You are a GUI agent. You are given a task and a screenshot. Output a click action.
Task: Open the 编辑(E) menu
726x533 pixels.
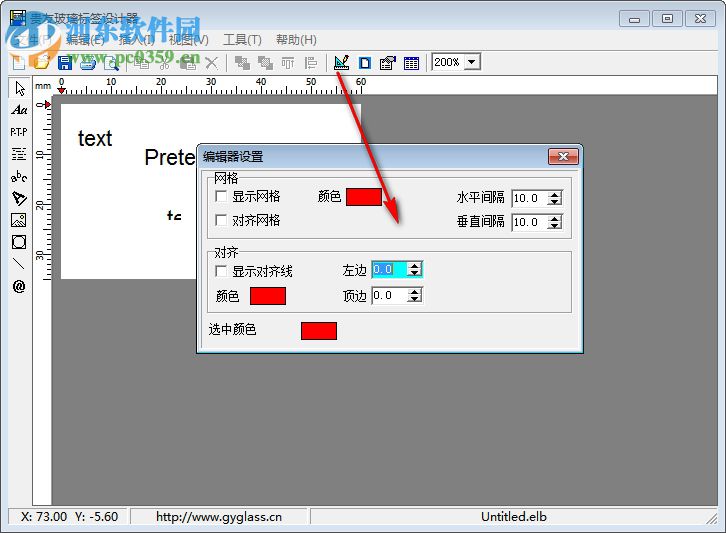[85, 40]
